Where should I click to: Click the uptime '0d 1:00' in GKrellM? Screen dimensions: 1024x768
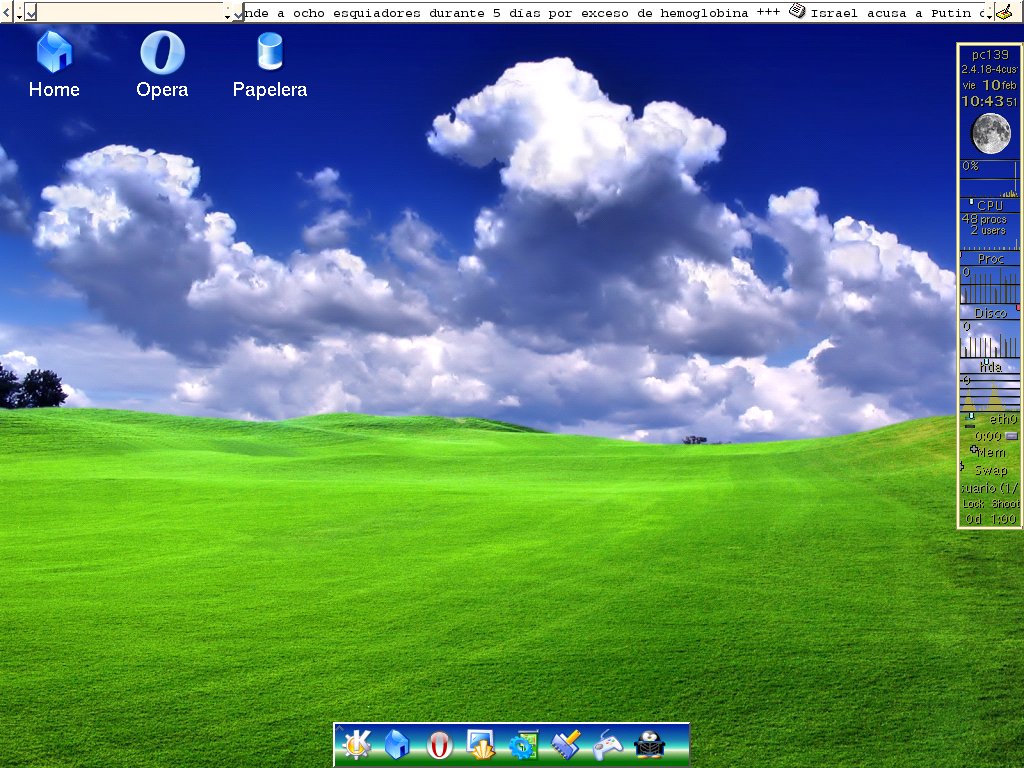pos(991,519)
